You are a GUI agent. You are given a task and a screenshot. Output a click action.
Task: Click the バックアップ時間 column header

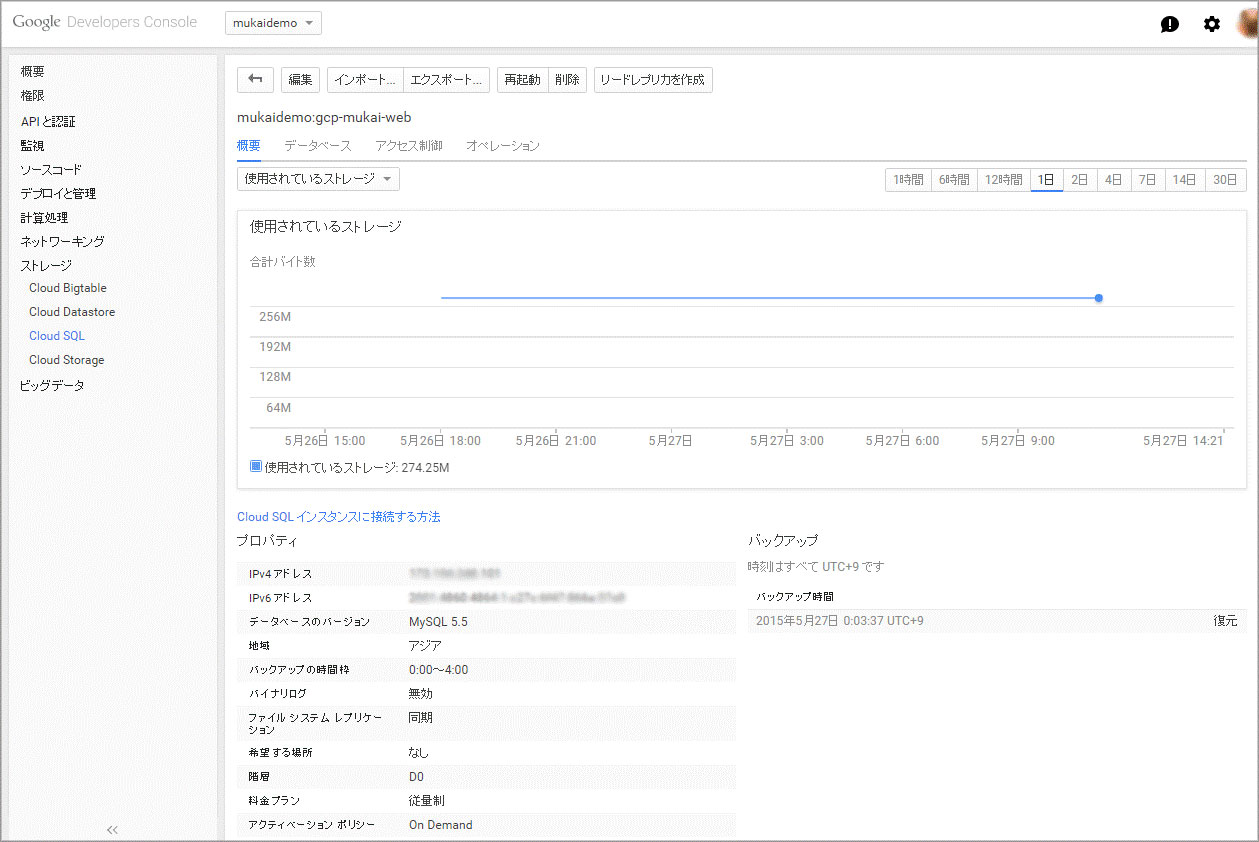point(795,597)
